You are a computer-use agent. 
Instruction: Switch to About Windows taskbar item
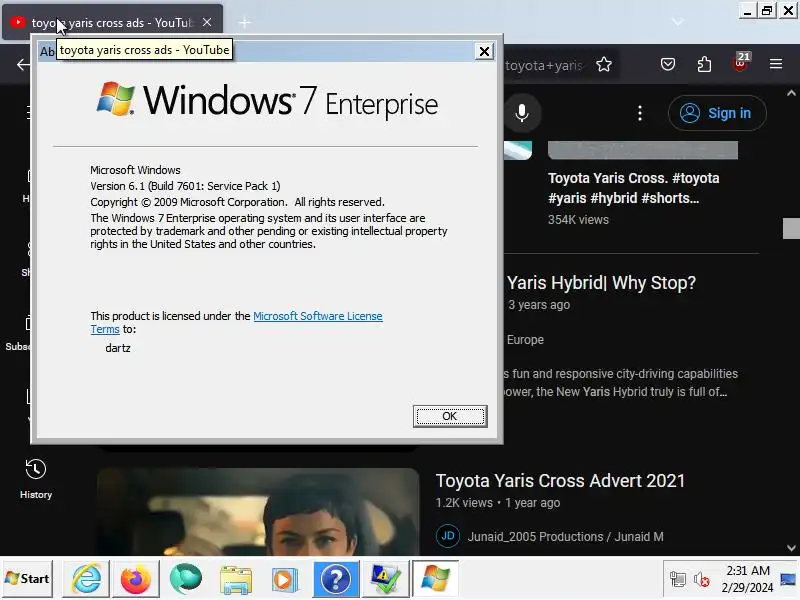(435, 579)
